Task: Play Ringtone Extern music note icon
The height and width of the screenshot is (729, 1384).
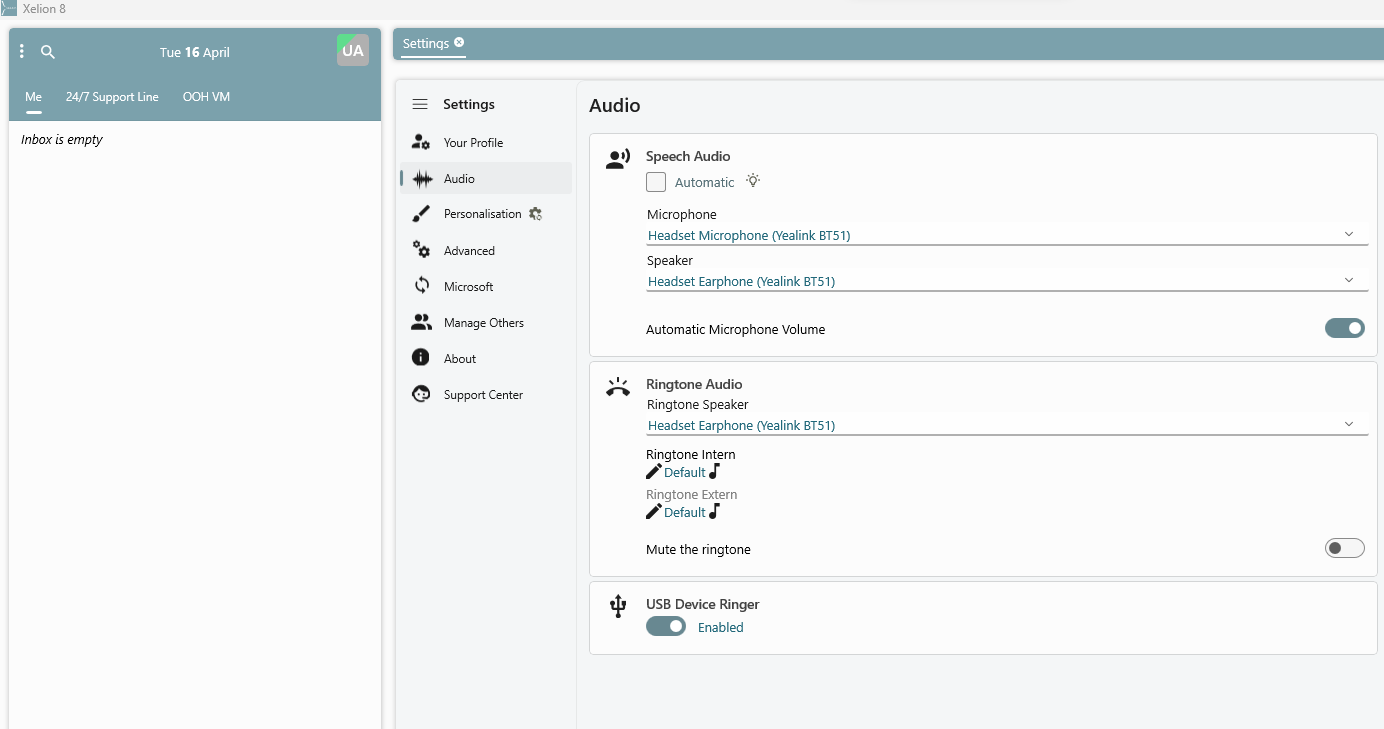Action: pyautogui.click(x=714, y=512)
